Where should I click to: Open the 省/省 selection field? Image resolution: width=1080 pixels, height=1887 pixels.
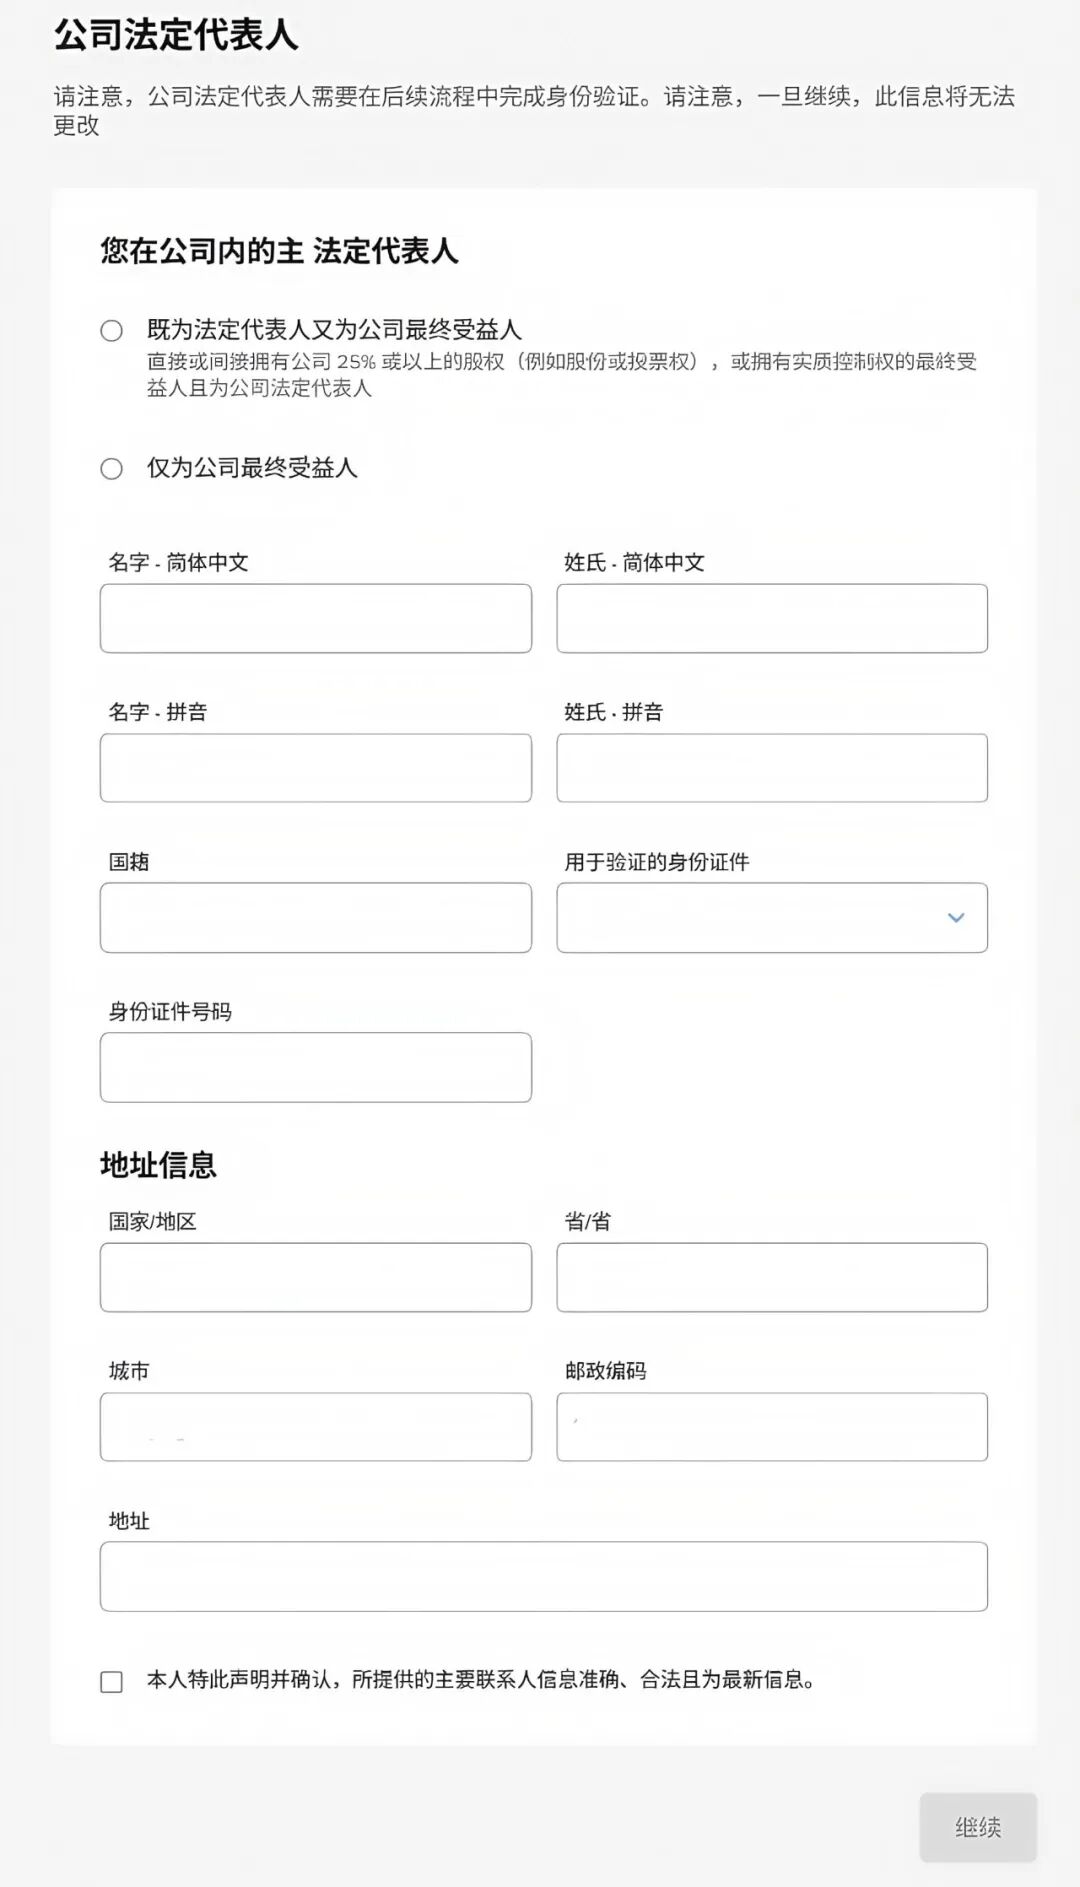(x=770, y=1277)
